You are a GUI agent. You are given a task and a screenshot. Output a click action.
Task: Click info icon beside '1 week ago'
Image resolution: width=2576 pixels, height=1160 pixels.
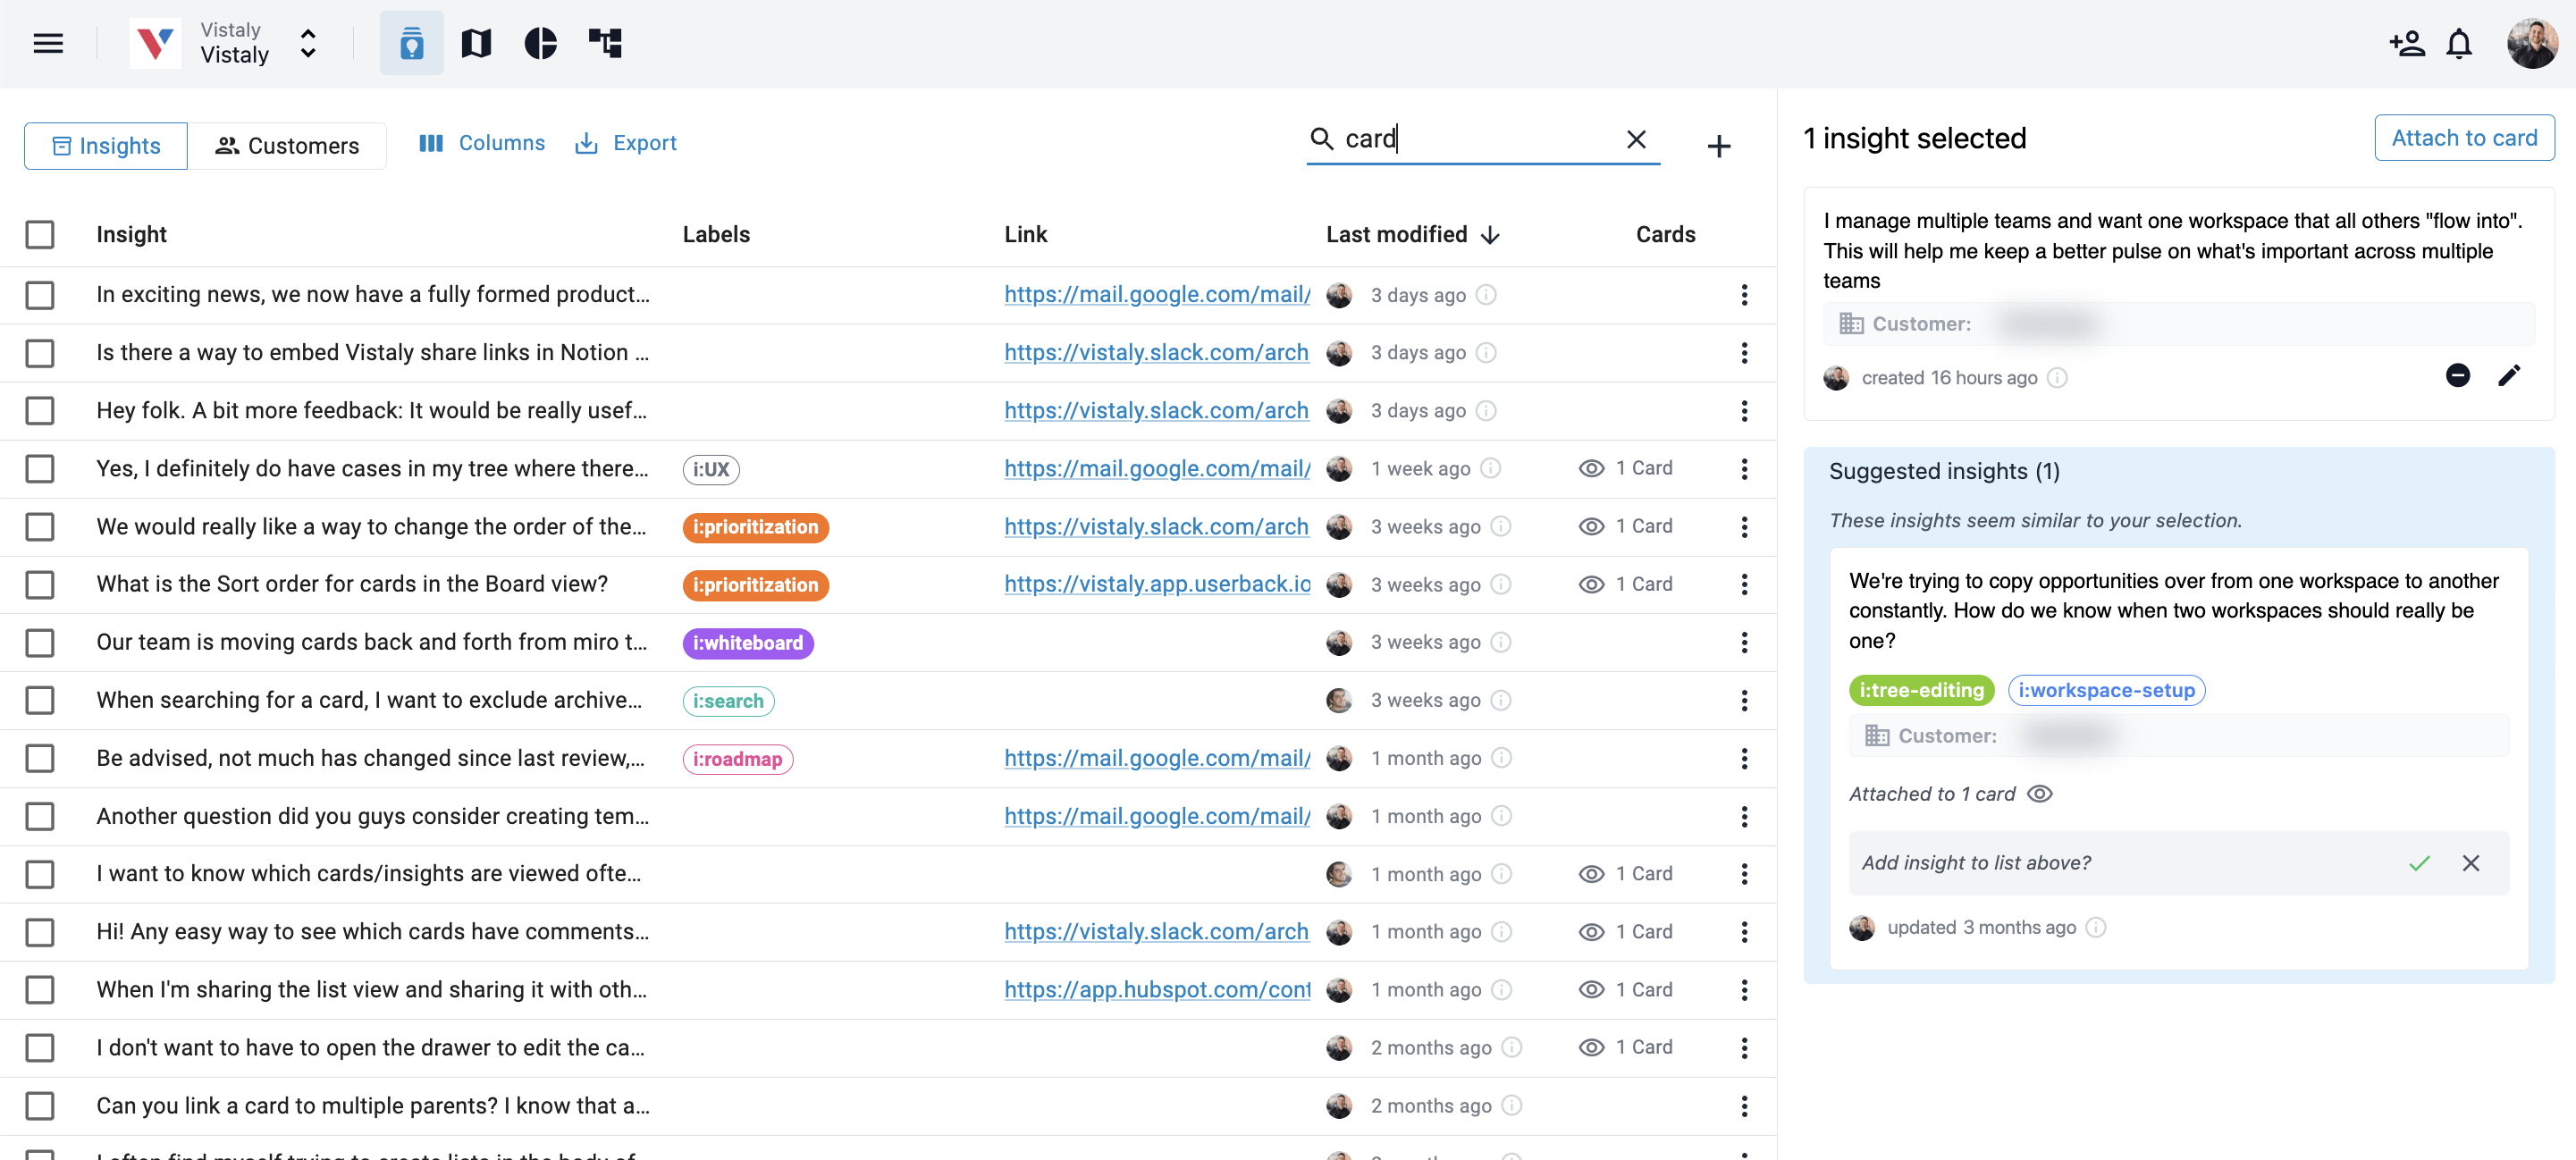1490,468
